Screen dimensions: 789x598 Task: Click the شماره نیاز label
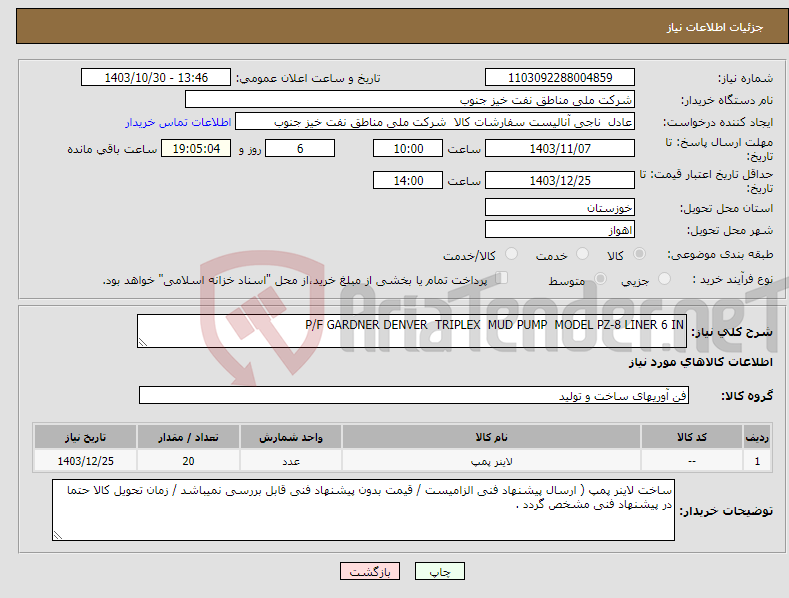click(745, 78)
